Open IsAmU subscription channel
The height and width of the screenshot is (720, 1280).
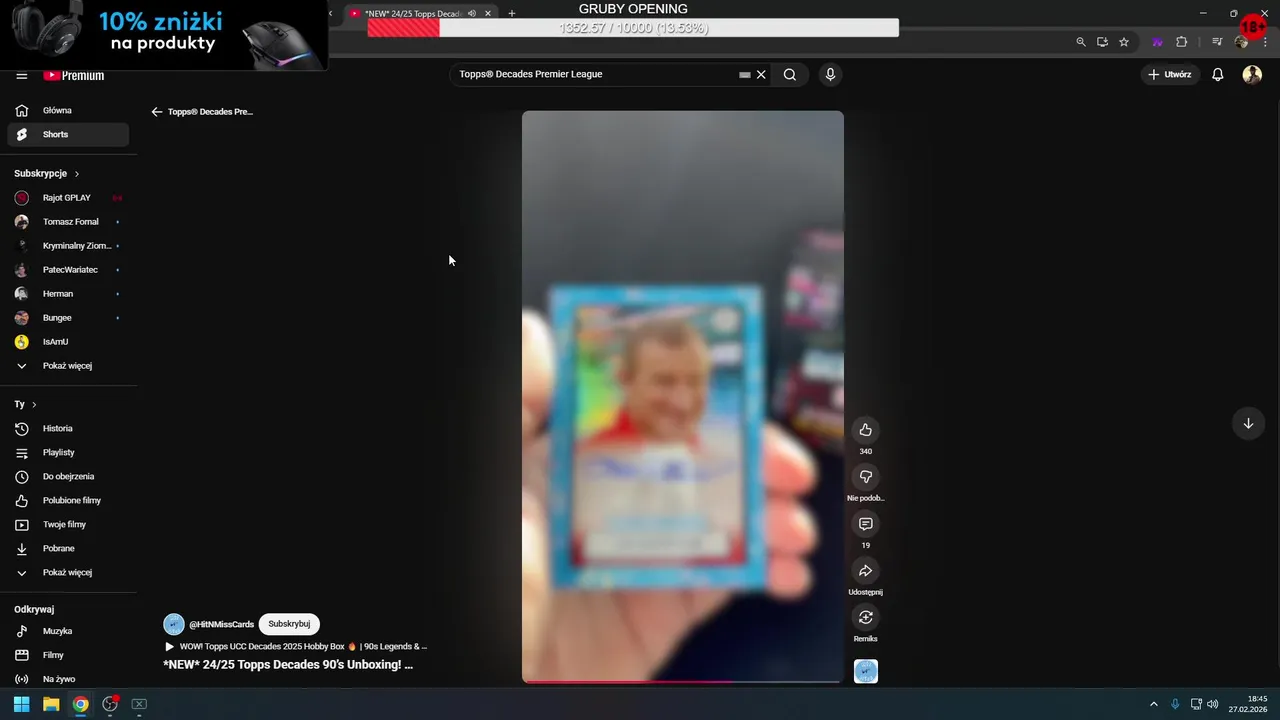[x=68, y=342]
